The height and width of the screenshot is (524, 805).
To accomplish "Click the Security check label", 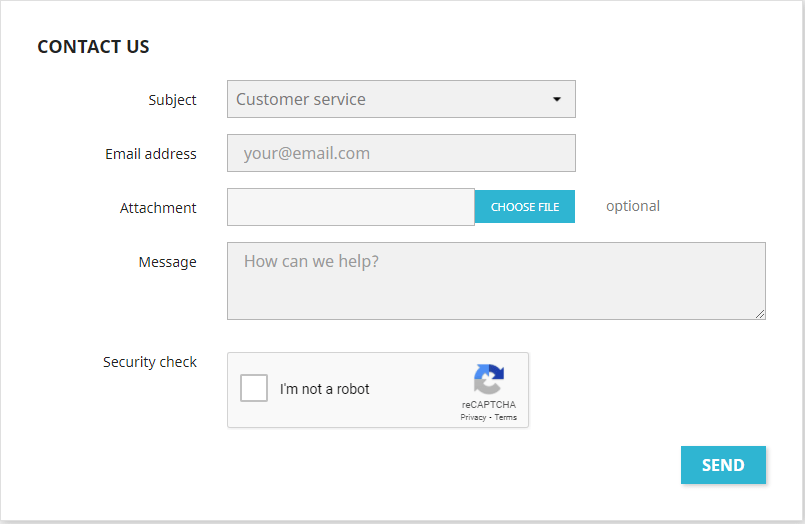I will (150, 362).
